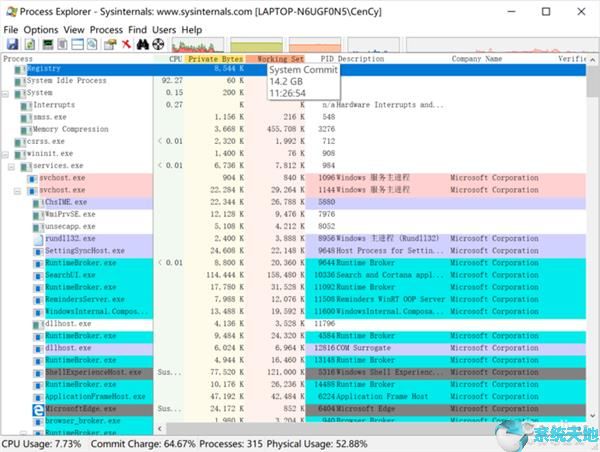This screenshot has height=452, width=600.
Task: Click Commit Charge: 64.67% in status bar
Action: tap(143, 444)
